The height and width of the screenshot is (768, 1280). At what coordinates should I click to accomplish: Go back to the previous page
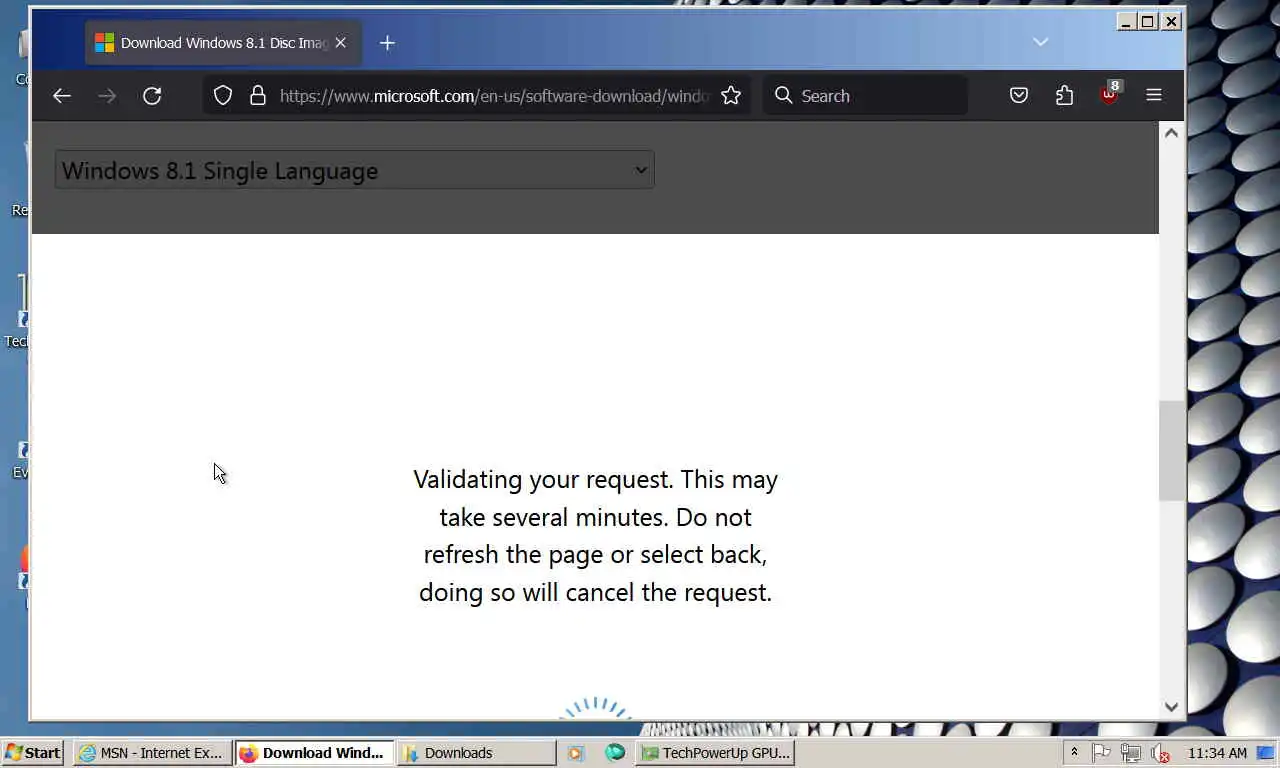point(62,96)
